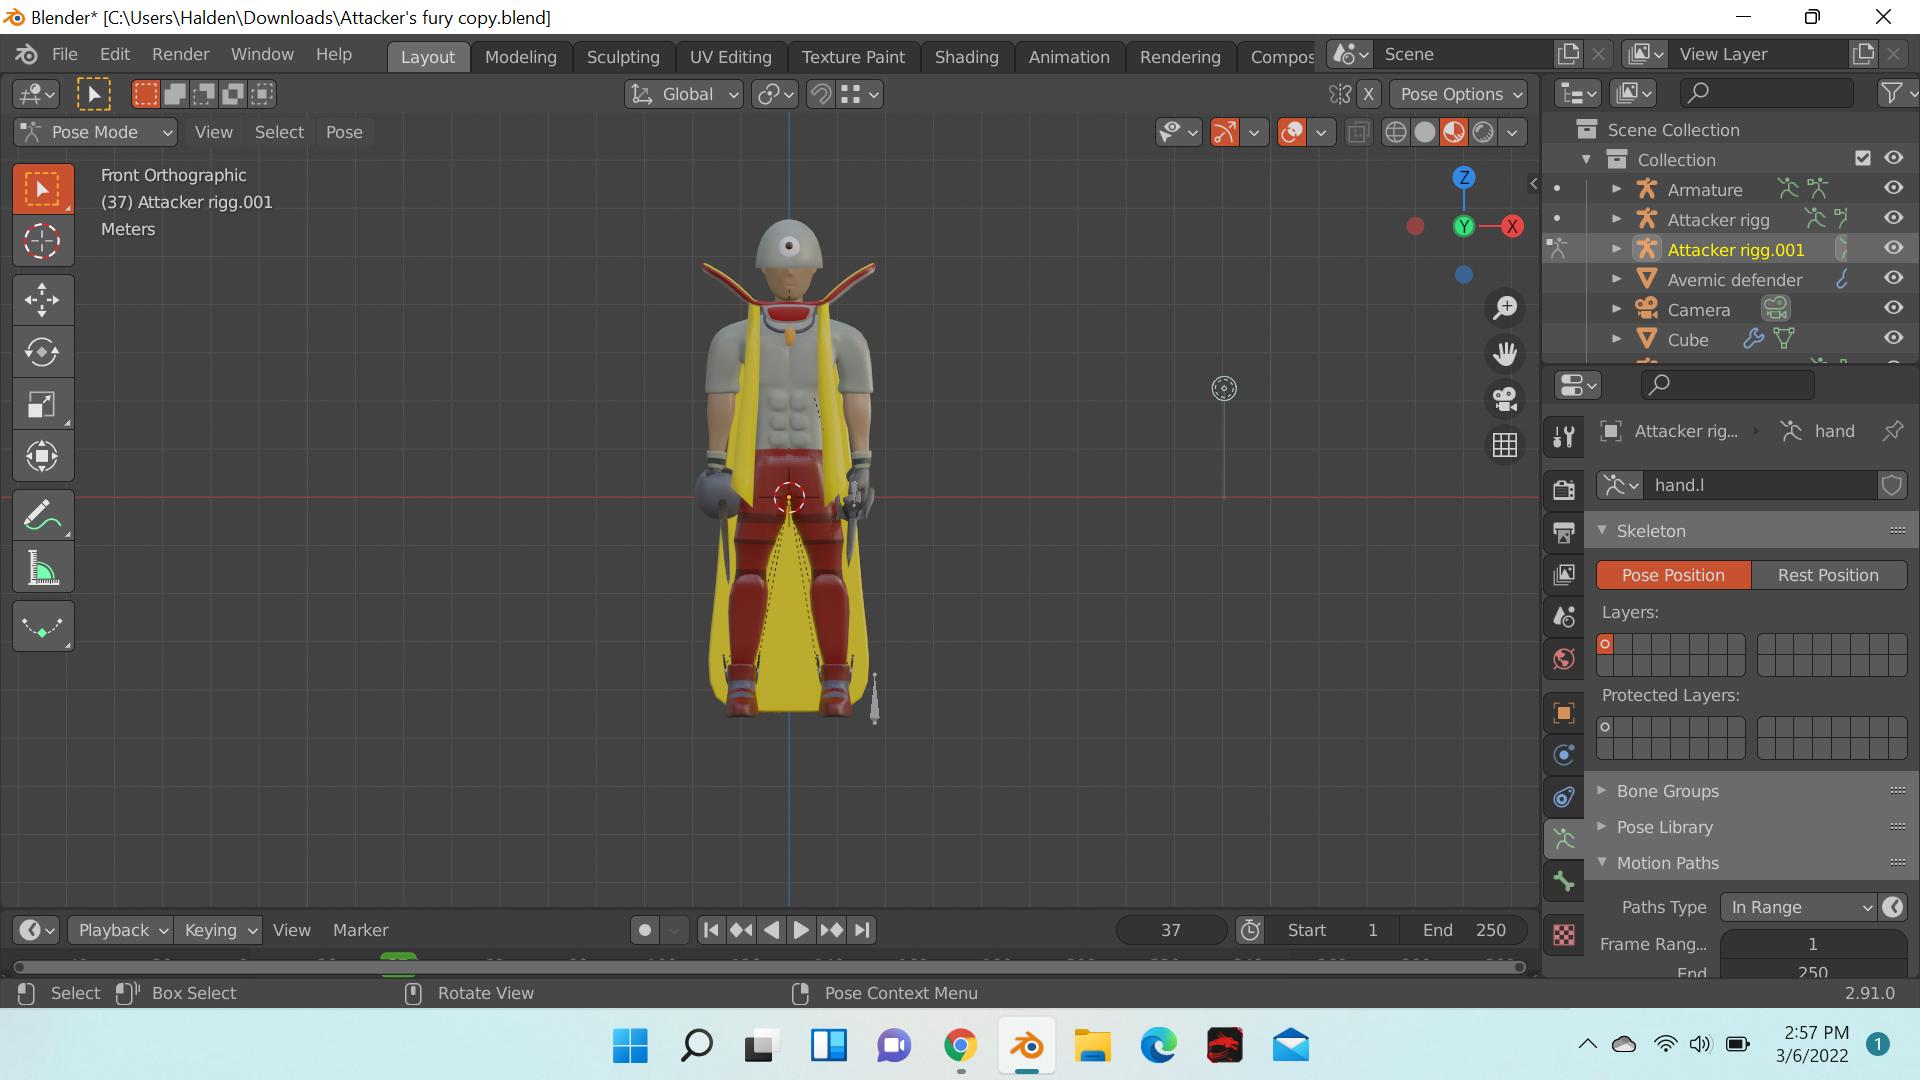The width and height of the screenshot is (1920, 1080).
Task: Select the Measure tool
Action: pyautogui.click(x=43, y=566)
